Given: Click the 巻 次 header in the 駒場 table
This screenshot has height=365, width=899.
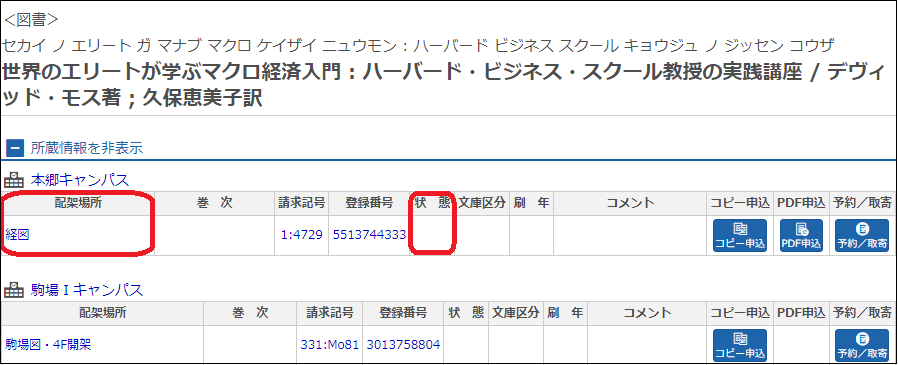Looking at the screenshot, I should pyautogui.click(x=250, y=312).
